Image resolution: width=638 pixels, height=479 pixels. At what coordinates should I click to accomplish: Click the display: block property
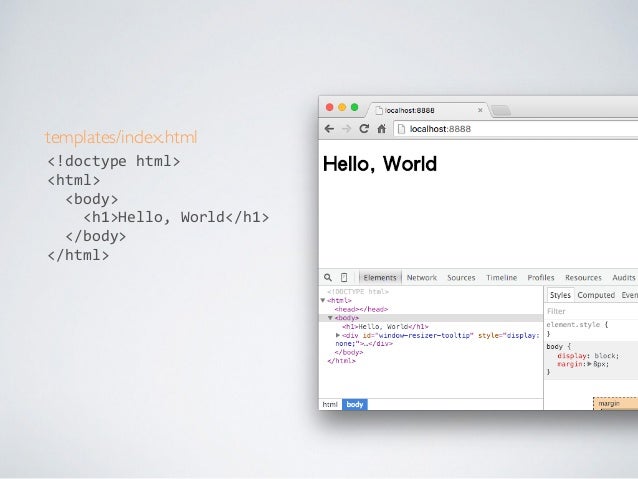[x=588, y=356]
